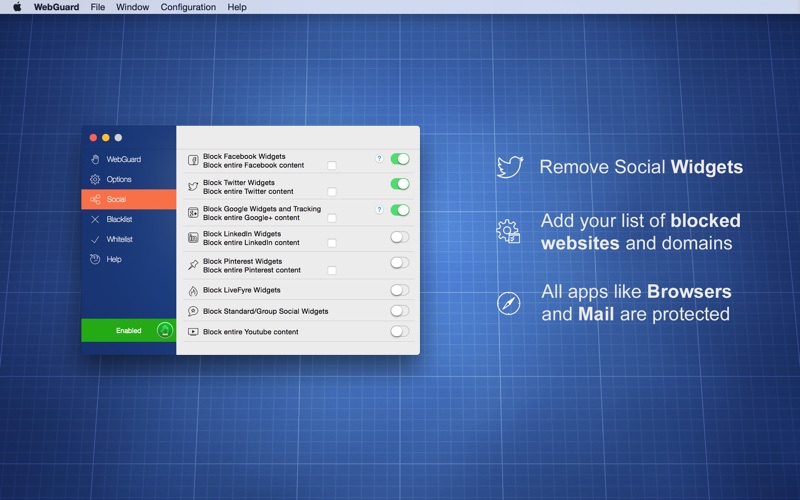The width and height of the screenshot is (800, 500).
Task: Check Block entire Twitter content checkbox
Action: point(332,192)
